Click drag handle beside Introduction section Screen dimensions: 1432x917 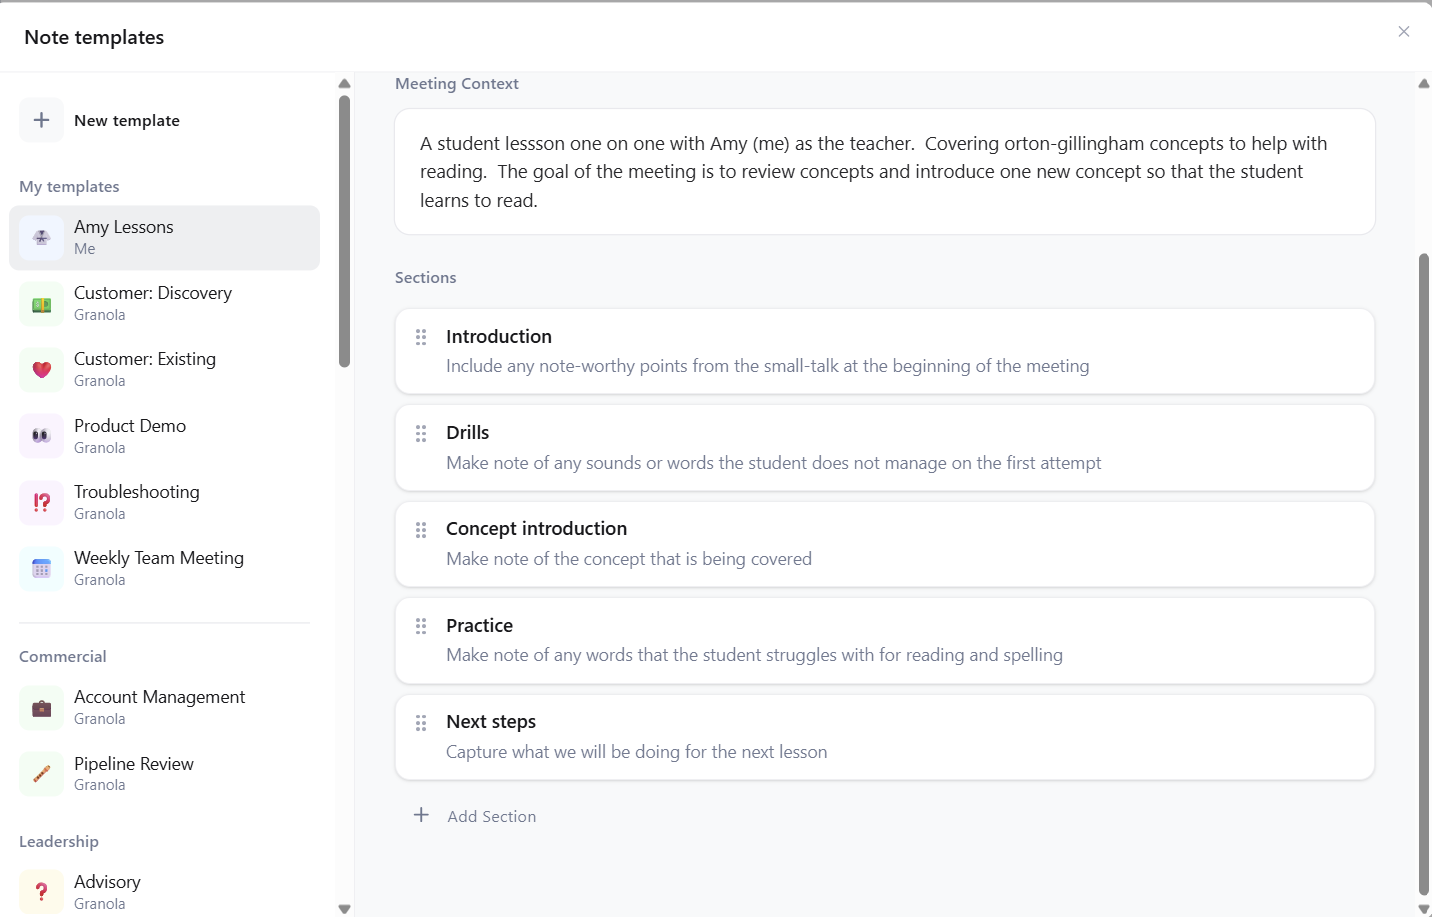pos(421,337)
